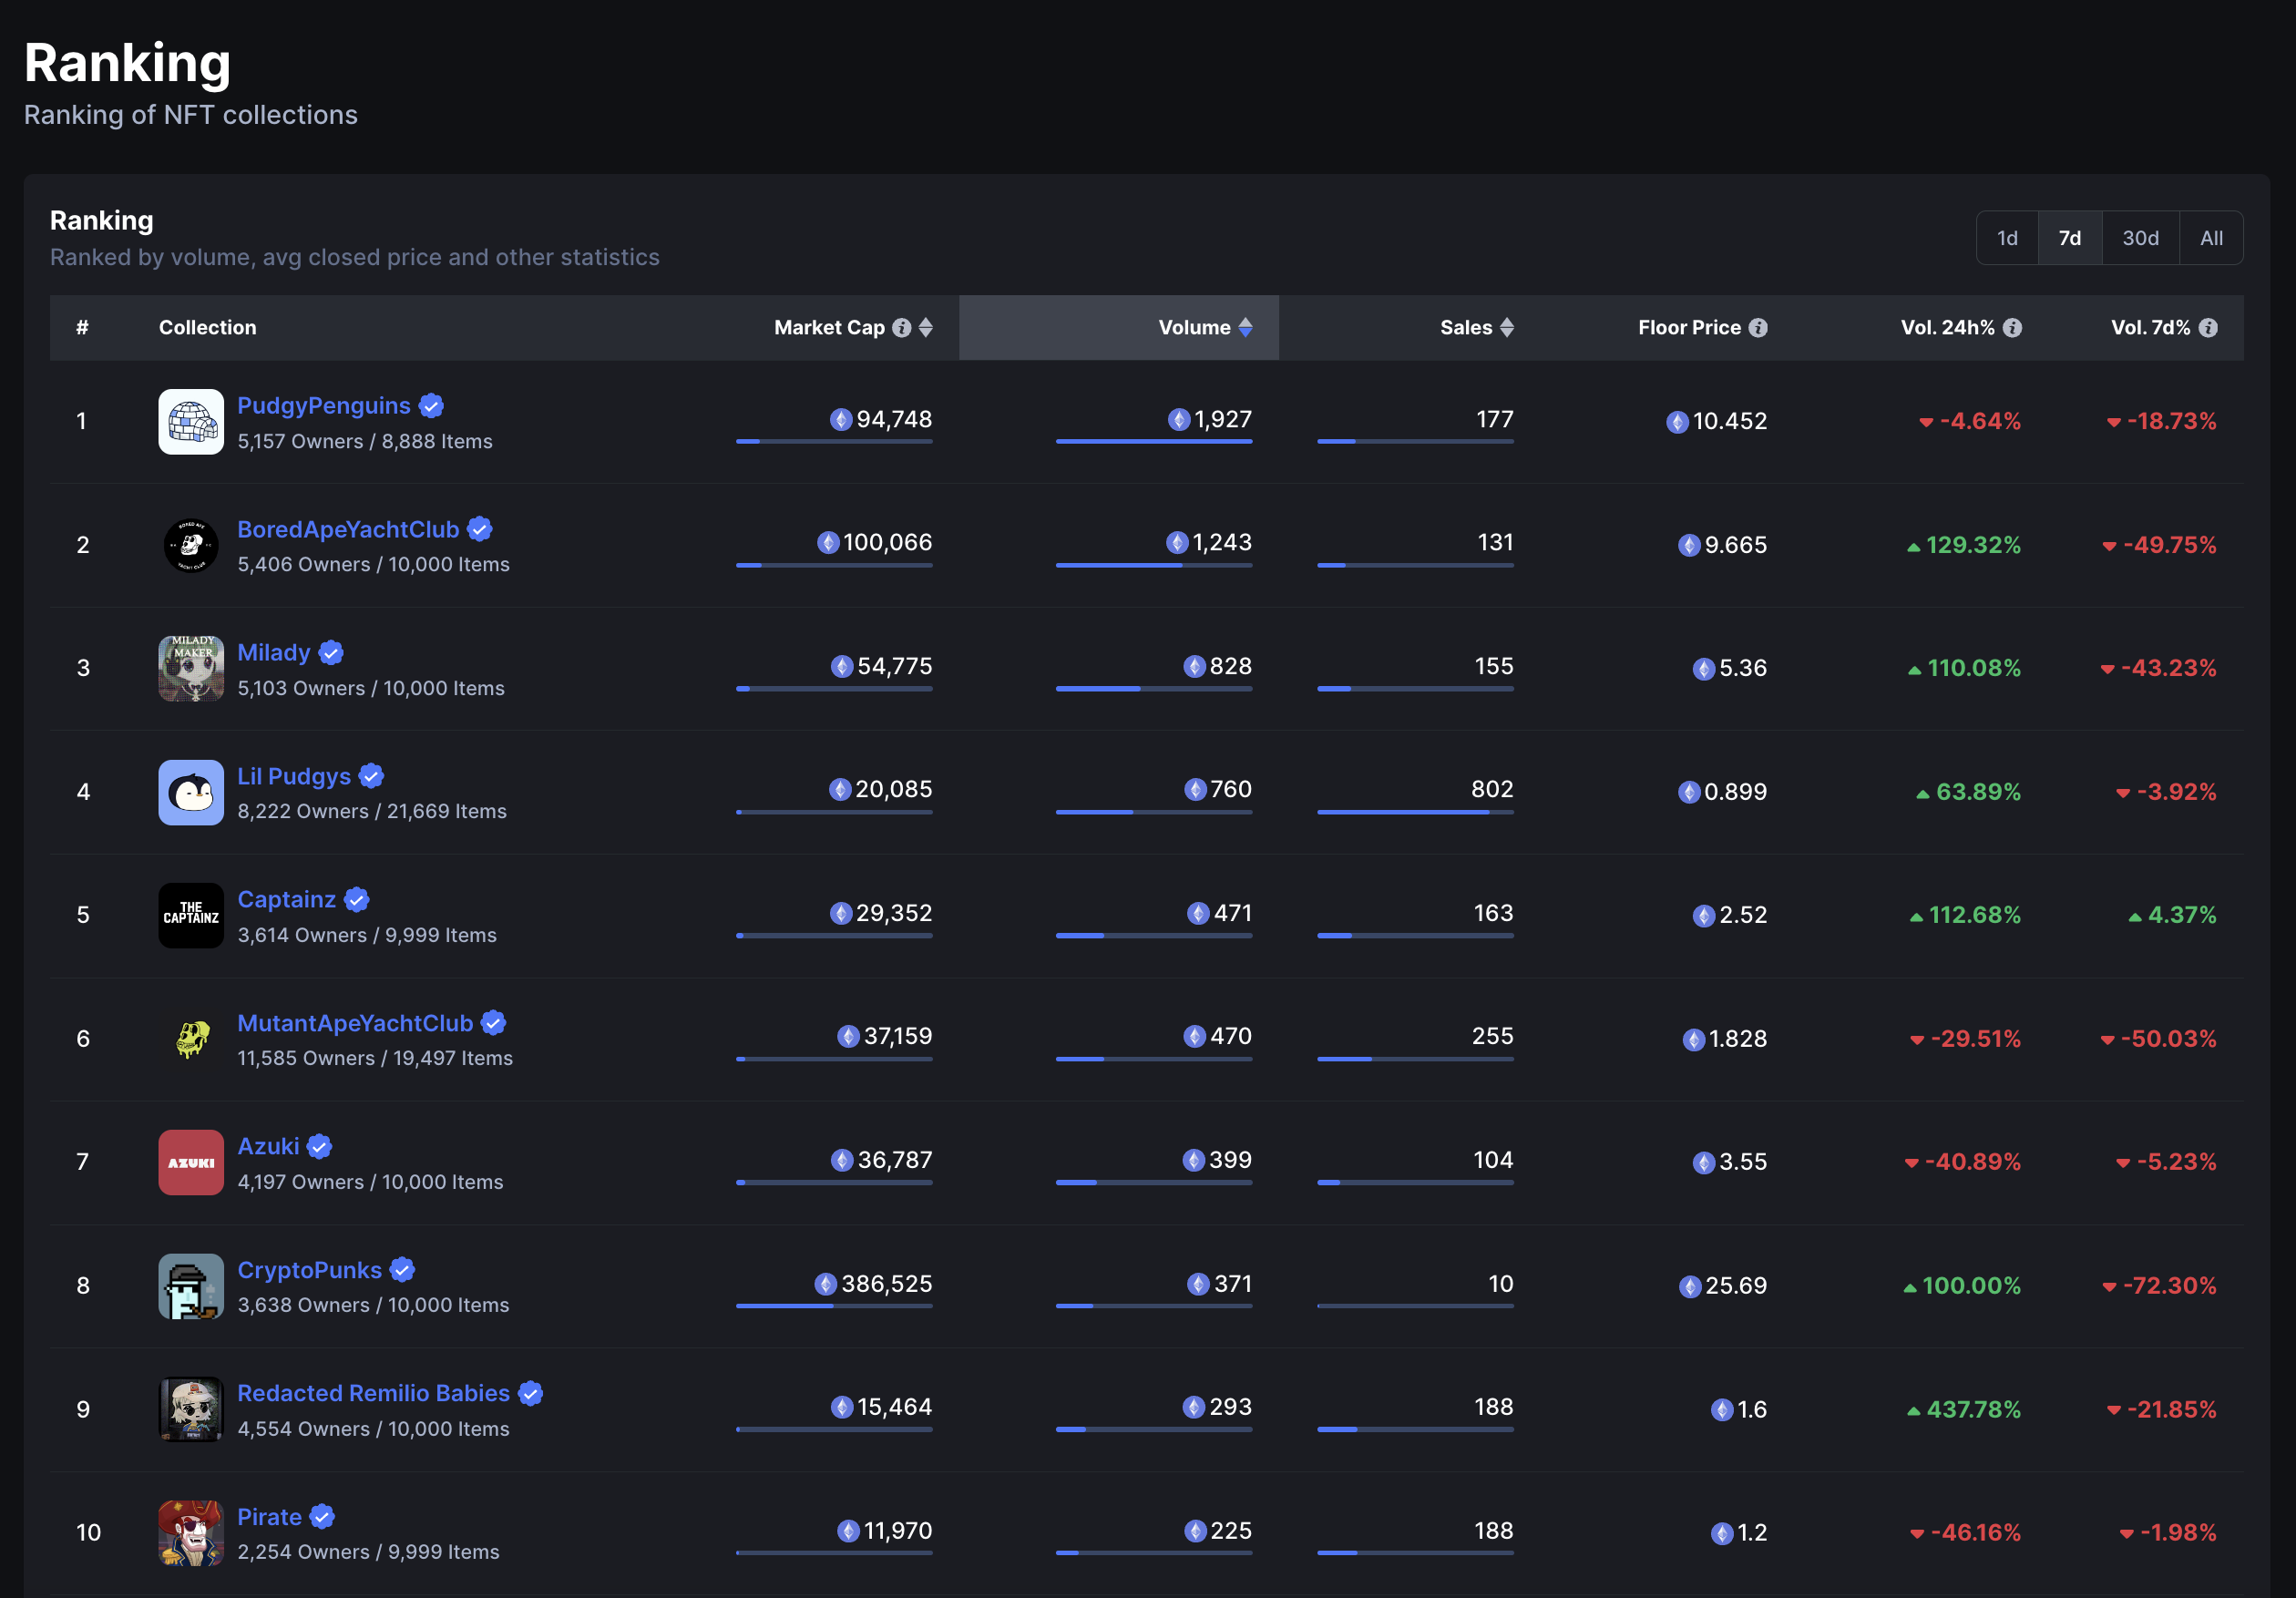The width and height of the screenshot is (2296, 1598).
Task: Click the MutantApeYachtClub skull avatar
Action: pyautogui.click(x=191, y=1039)
